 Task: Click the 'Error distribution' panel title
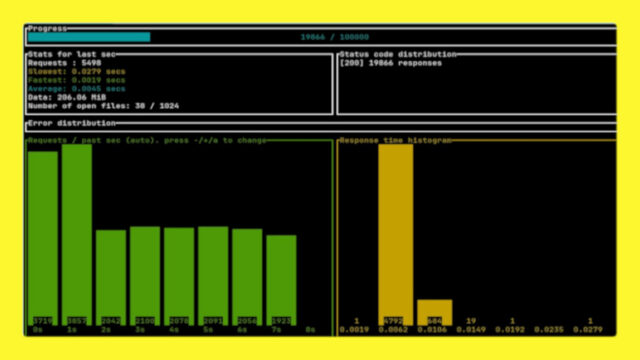pos(72,123)
